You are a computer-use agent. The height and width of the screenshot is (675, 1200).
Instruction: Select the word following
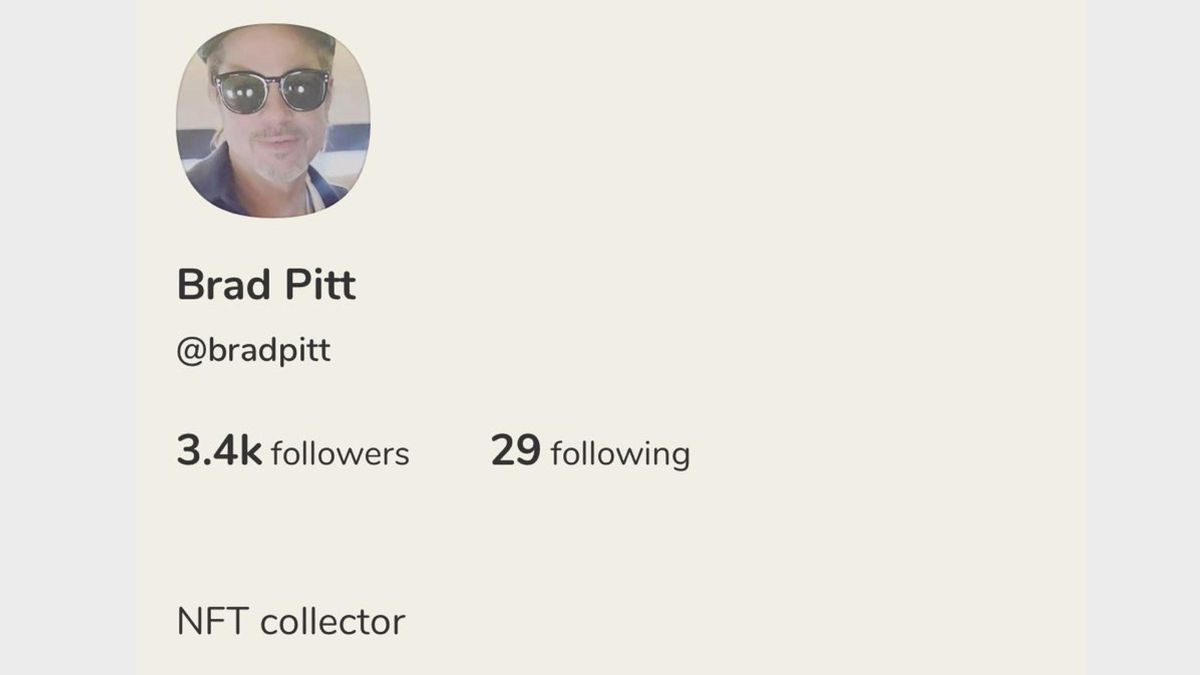point(620,455)
